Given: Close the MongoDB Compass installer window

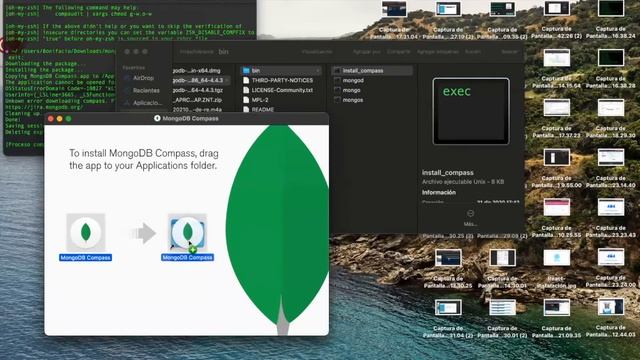Looking at the screenshot, I should click(51, 119).
